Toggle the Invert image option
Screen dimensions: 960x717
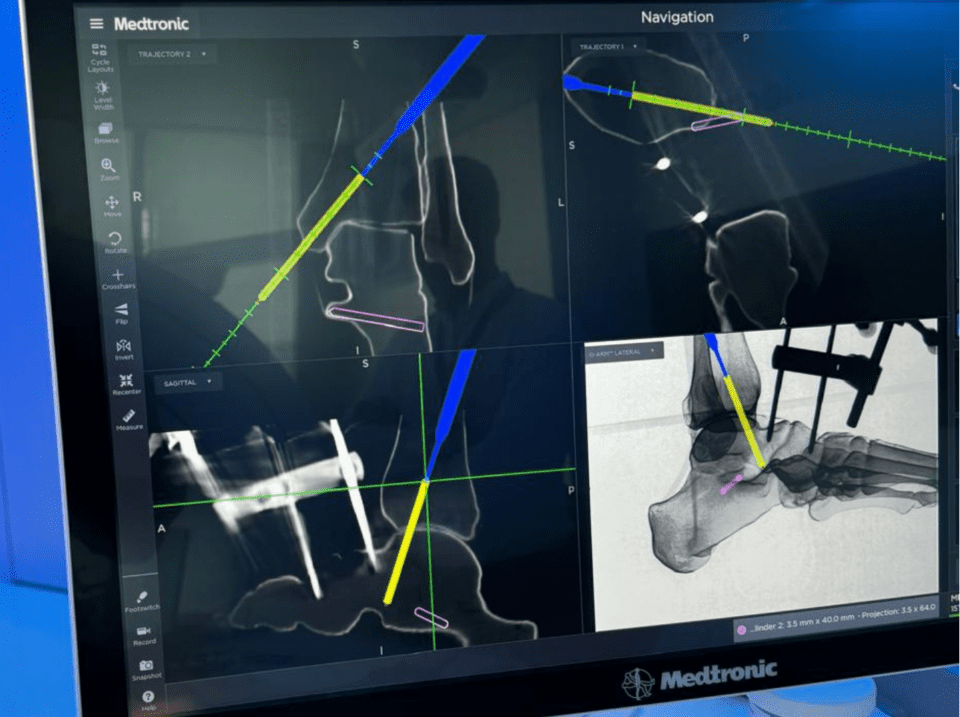123,346
